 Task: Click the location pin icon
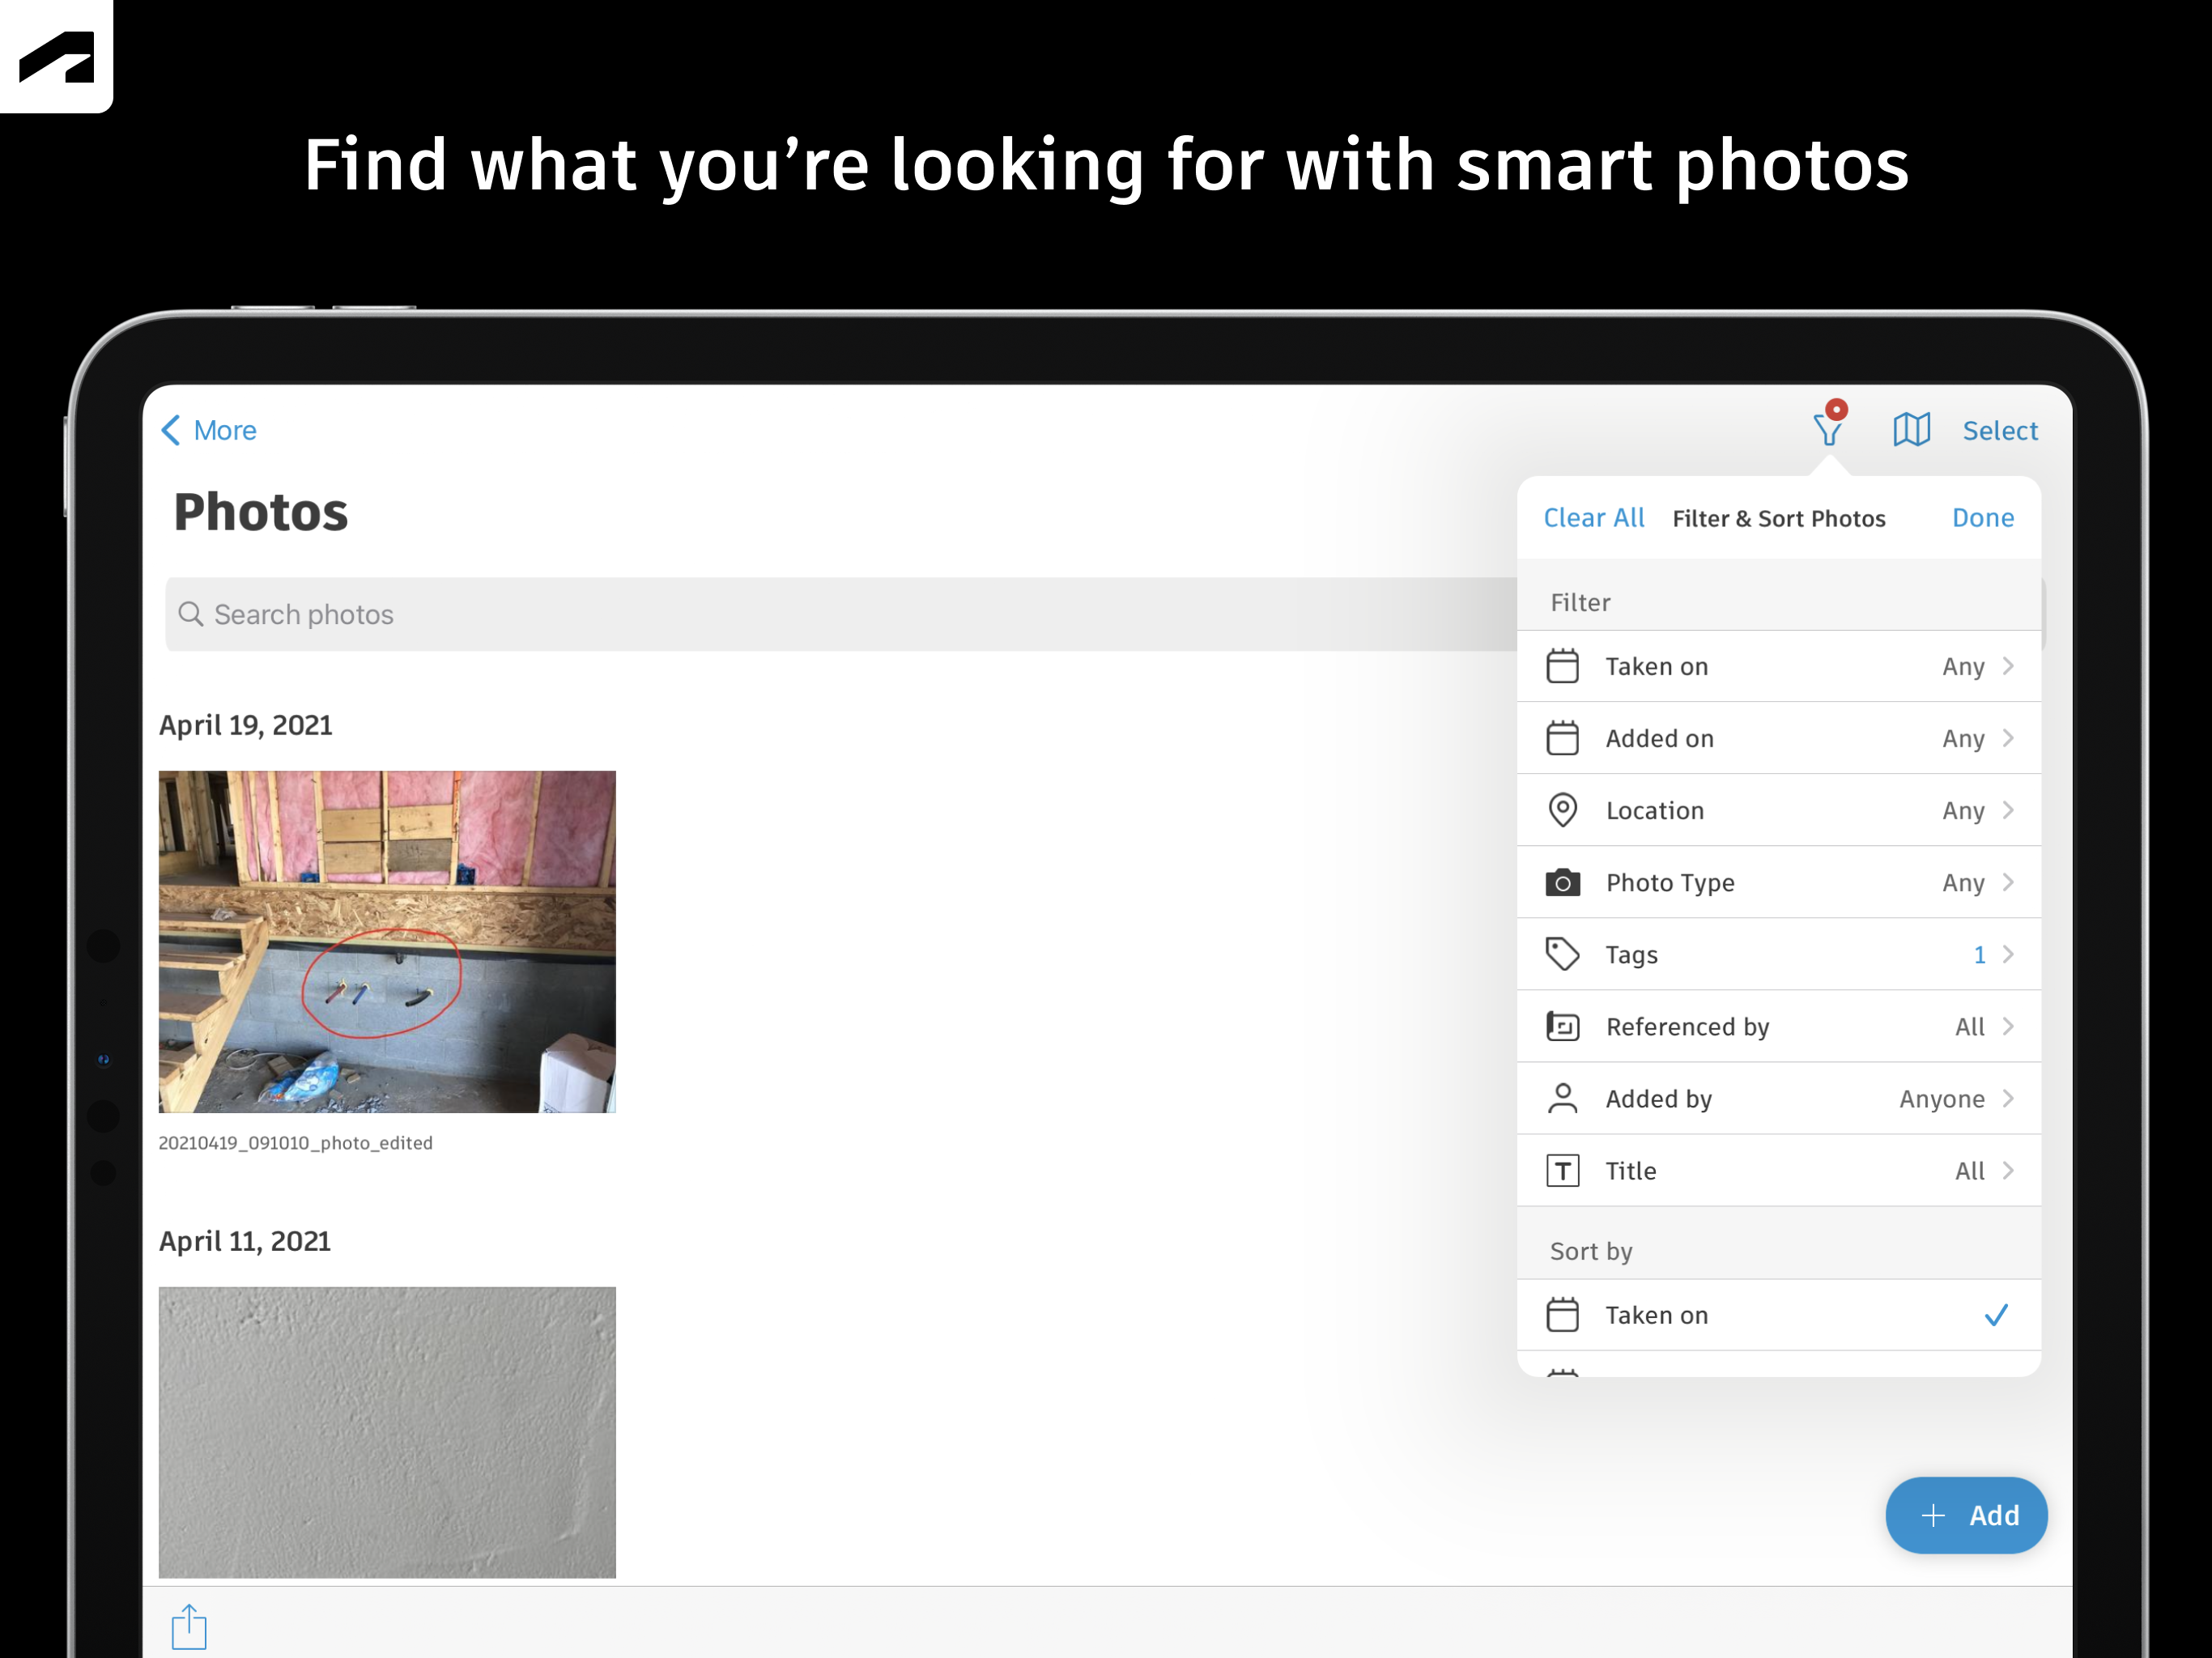[x=1562, y=810]
